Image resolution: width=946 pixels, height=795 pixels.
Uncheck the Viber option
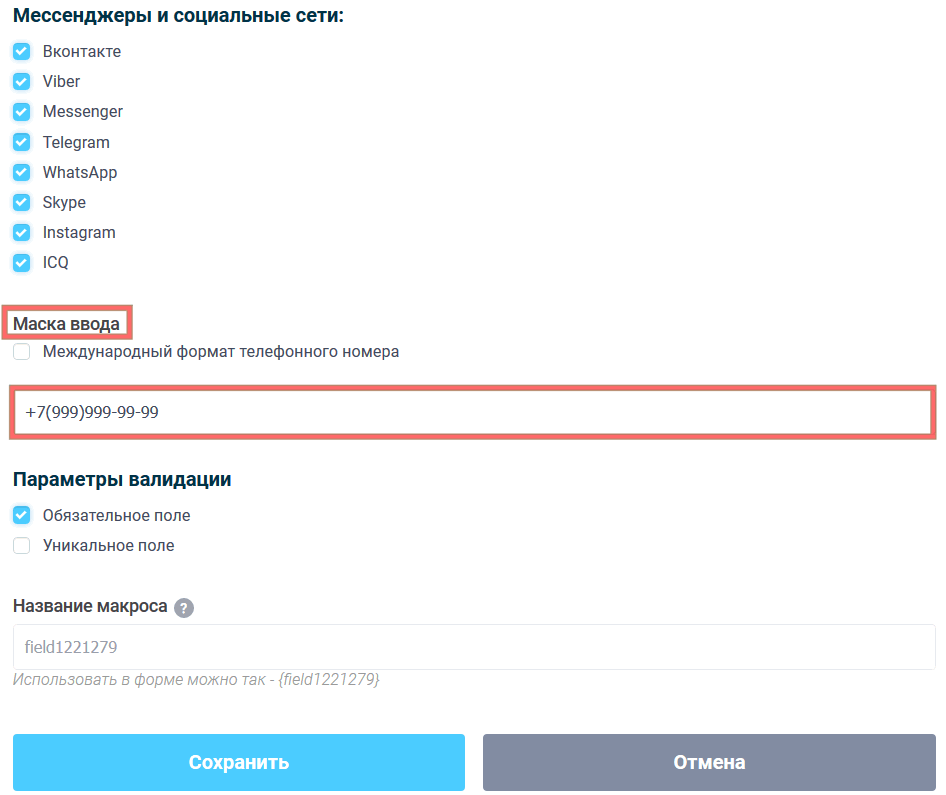pos(21,81)
